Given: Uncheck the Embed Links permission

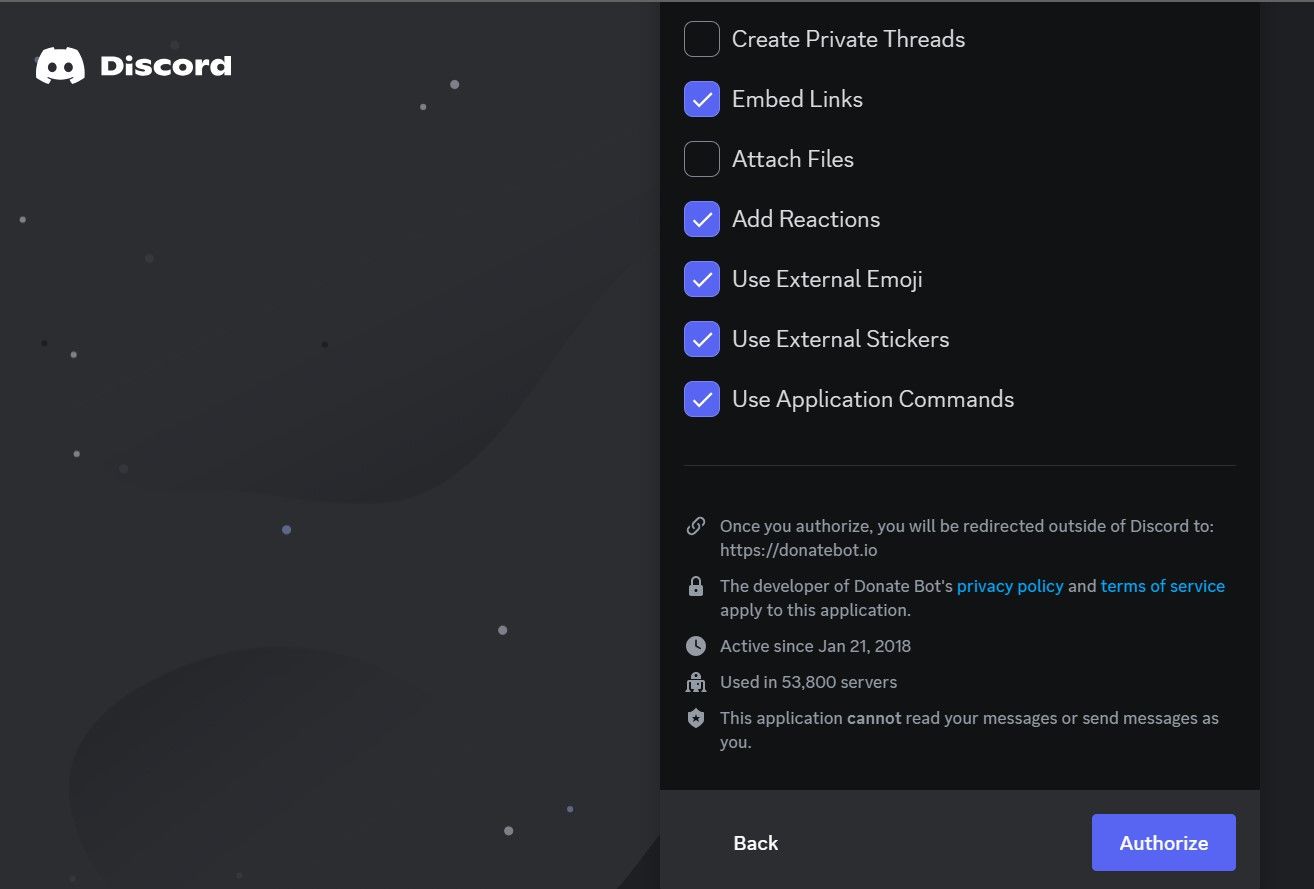Looking at the screenshot, I should click(702, 99).
